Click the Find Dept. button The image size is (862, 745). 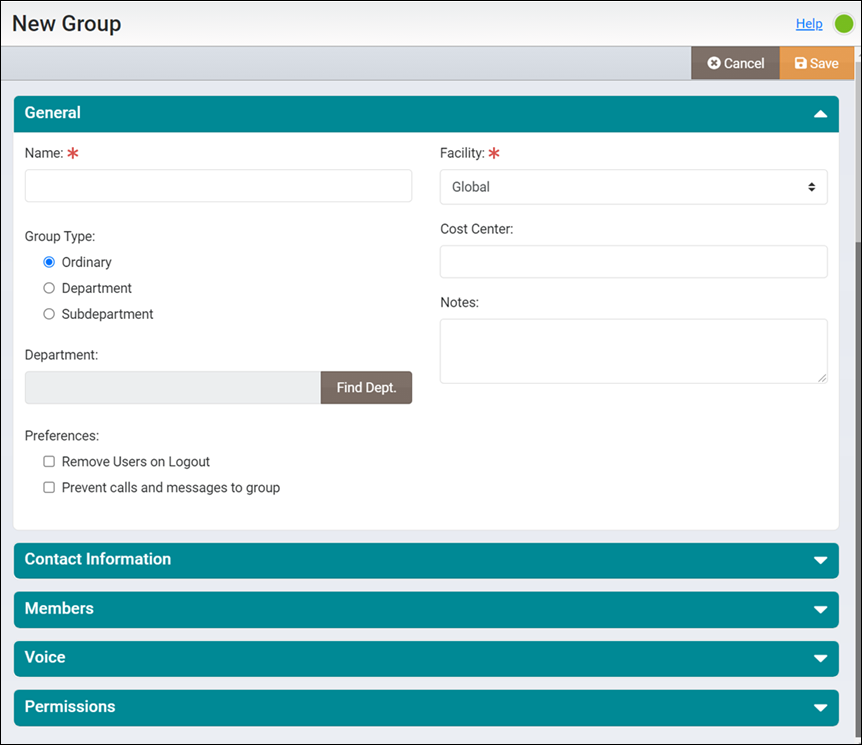[366, 387]
